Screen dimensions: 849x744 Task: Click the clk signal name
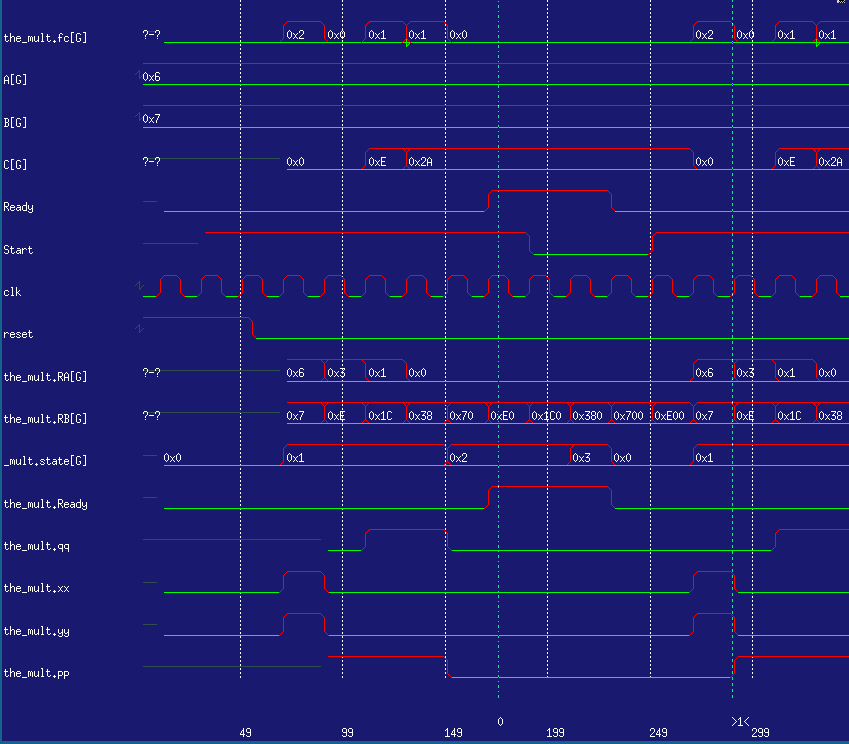tap(11, 292)
